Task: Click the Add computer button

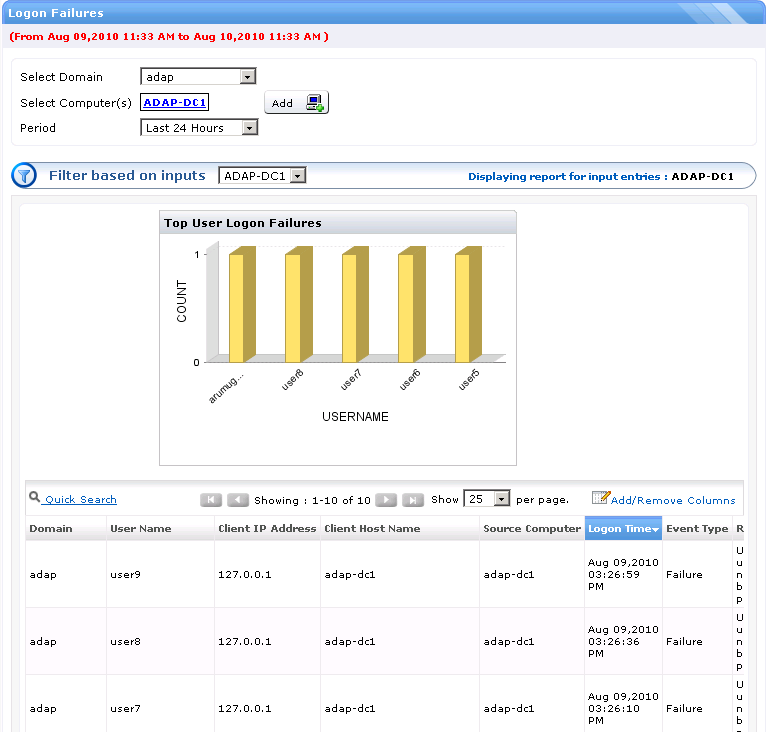Action: [296, 103]
